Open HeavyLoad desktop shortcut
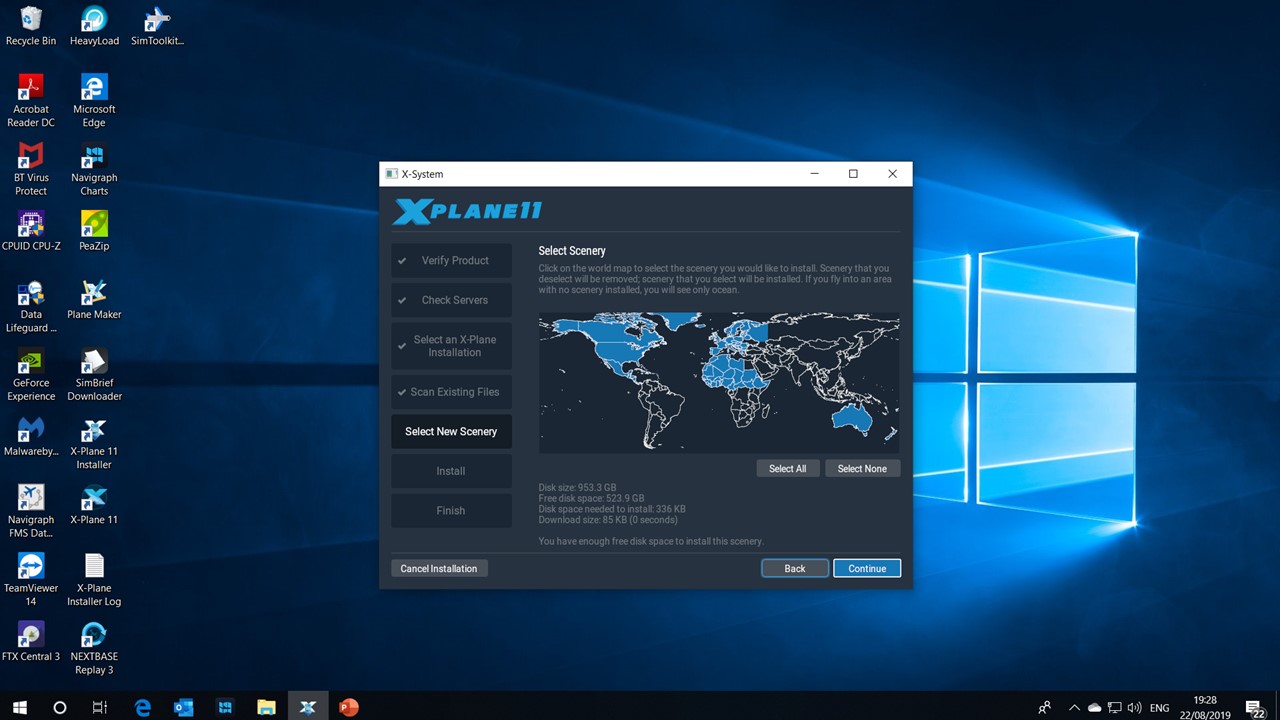 [94, 27]
